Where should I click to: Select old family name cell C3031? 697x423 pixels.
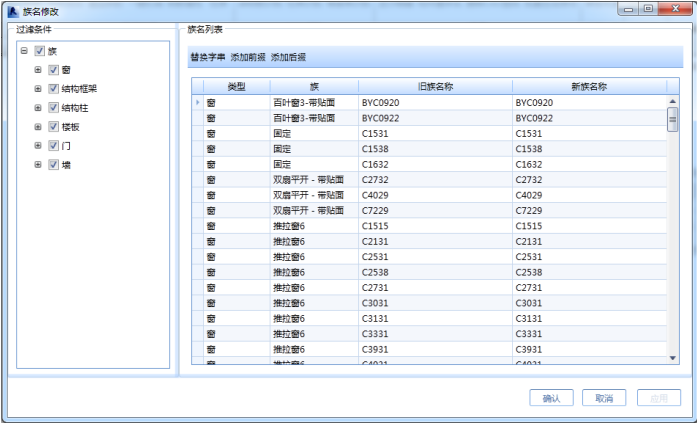click(x=435, y=303)
